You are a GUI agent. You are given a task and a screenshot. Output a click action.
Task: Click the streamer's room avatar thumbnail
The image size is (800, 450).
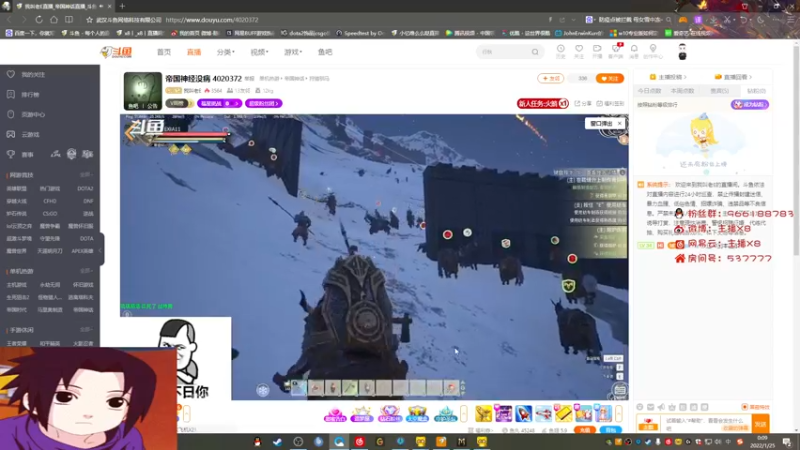point(143,91)
